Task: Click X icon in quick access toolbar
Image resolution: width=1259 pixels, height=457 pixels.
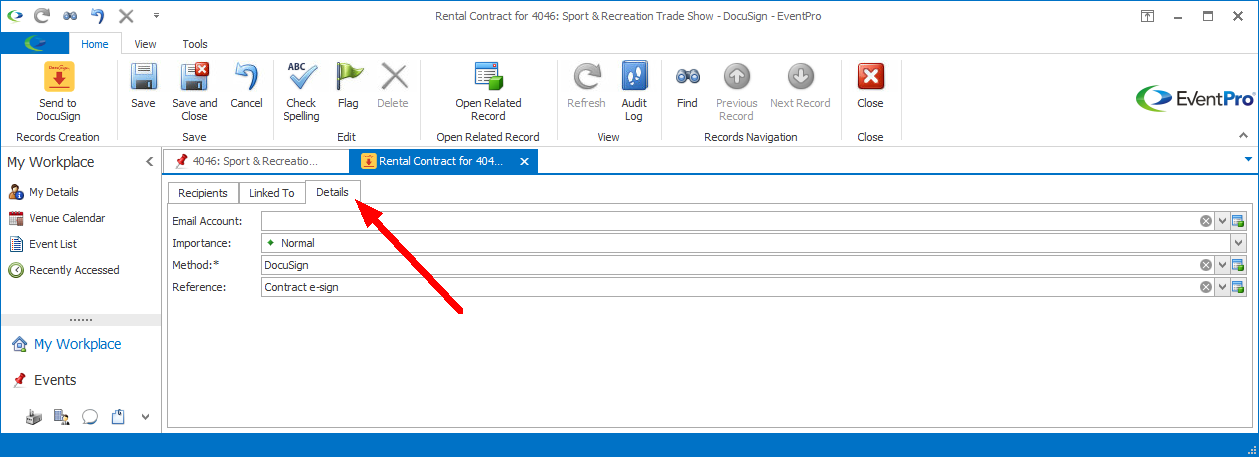Action: 126,16
